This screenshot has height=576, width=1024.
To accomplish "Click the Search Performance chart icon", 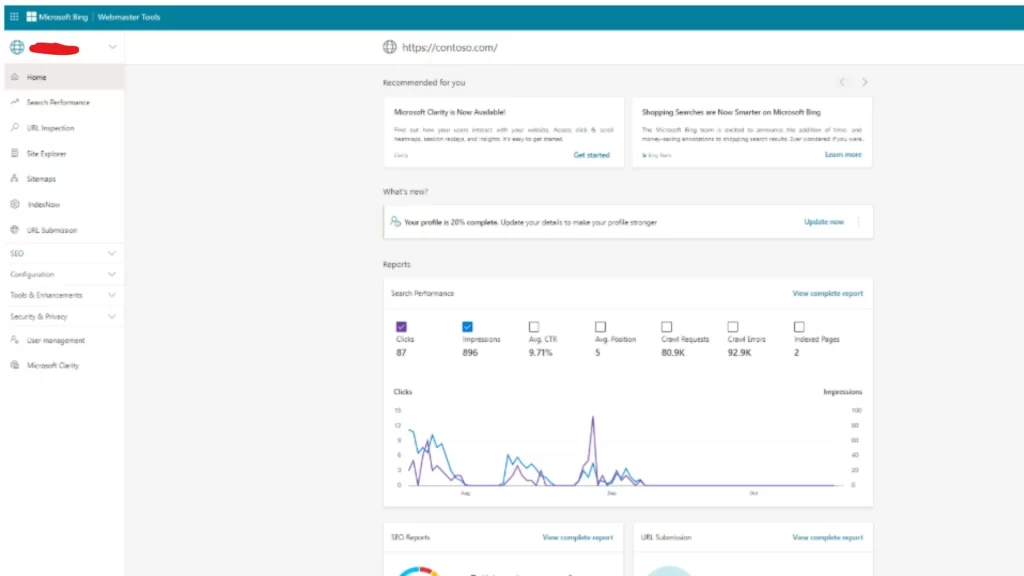I will tap(14, 102).
